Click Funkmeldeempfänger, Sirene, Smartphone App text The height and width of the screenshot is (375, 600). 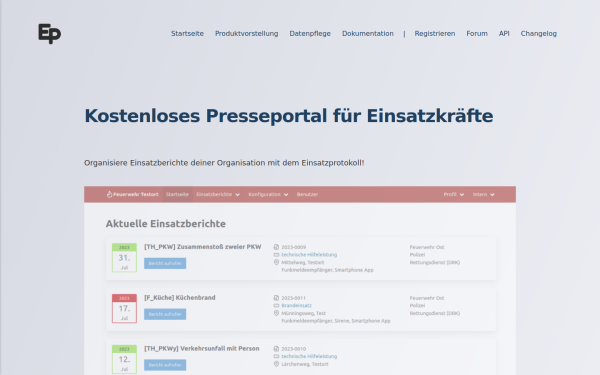click(336, 321)
